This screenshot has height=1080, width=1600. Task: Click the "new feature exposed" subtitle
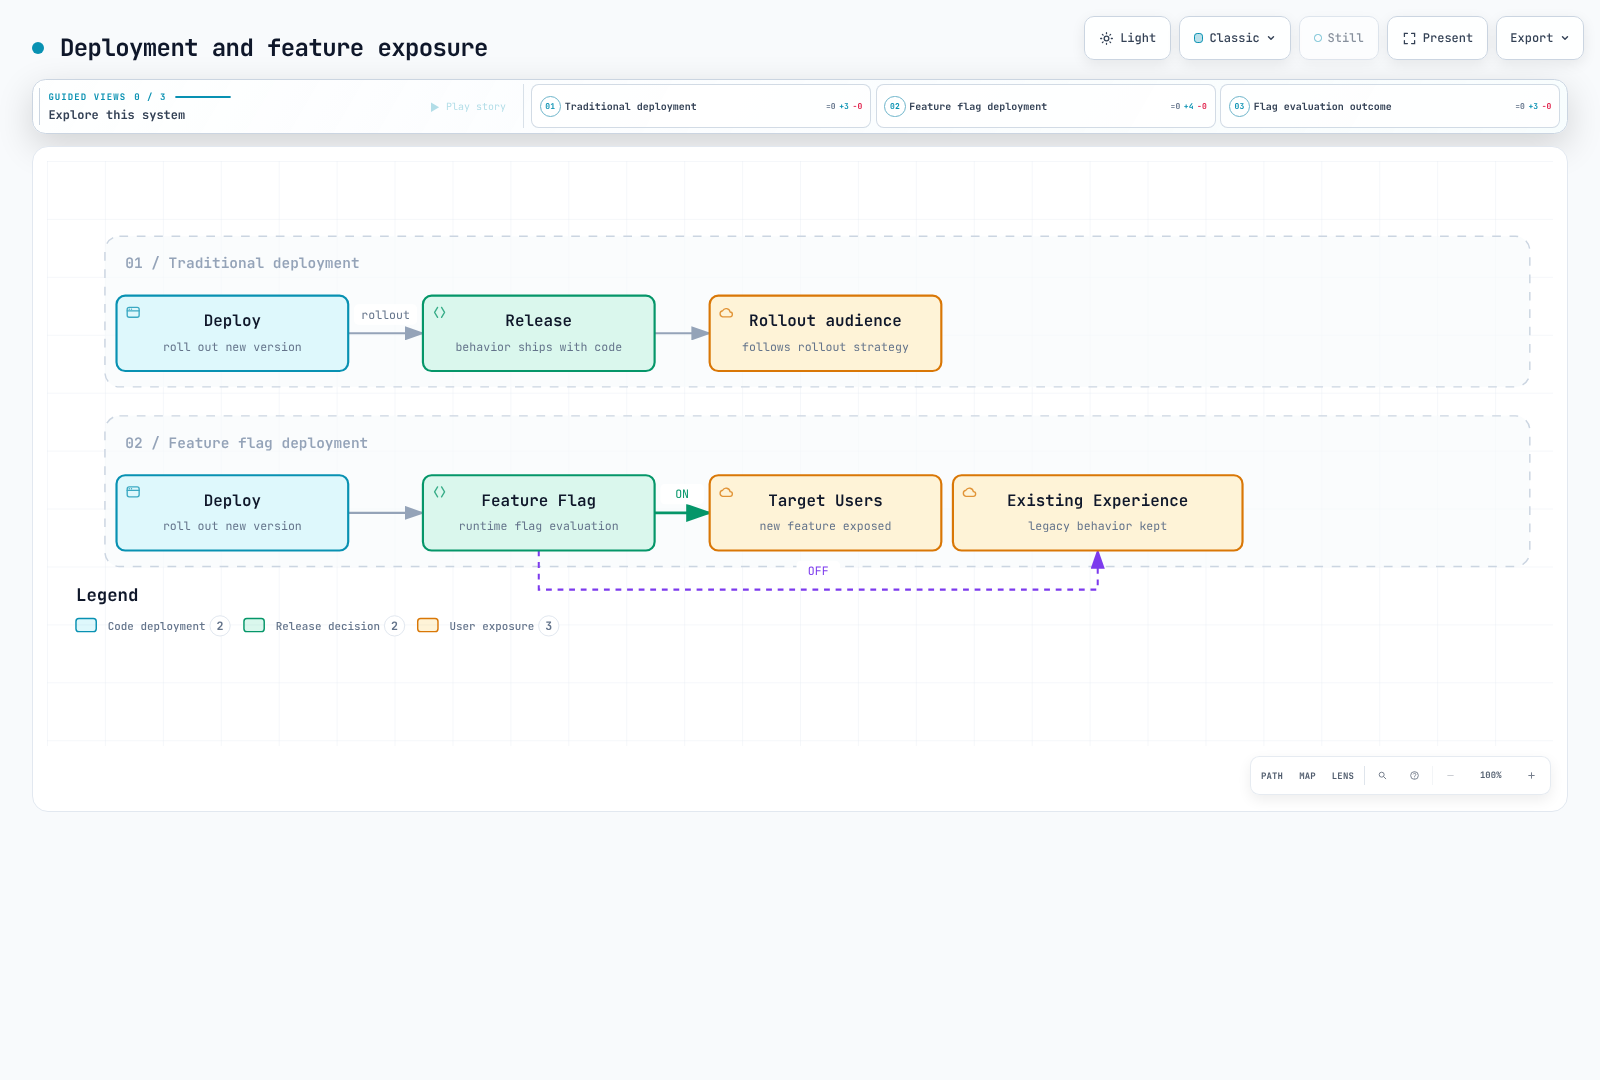tap(825, 526)
